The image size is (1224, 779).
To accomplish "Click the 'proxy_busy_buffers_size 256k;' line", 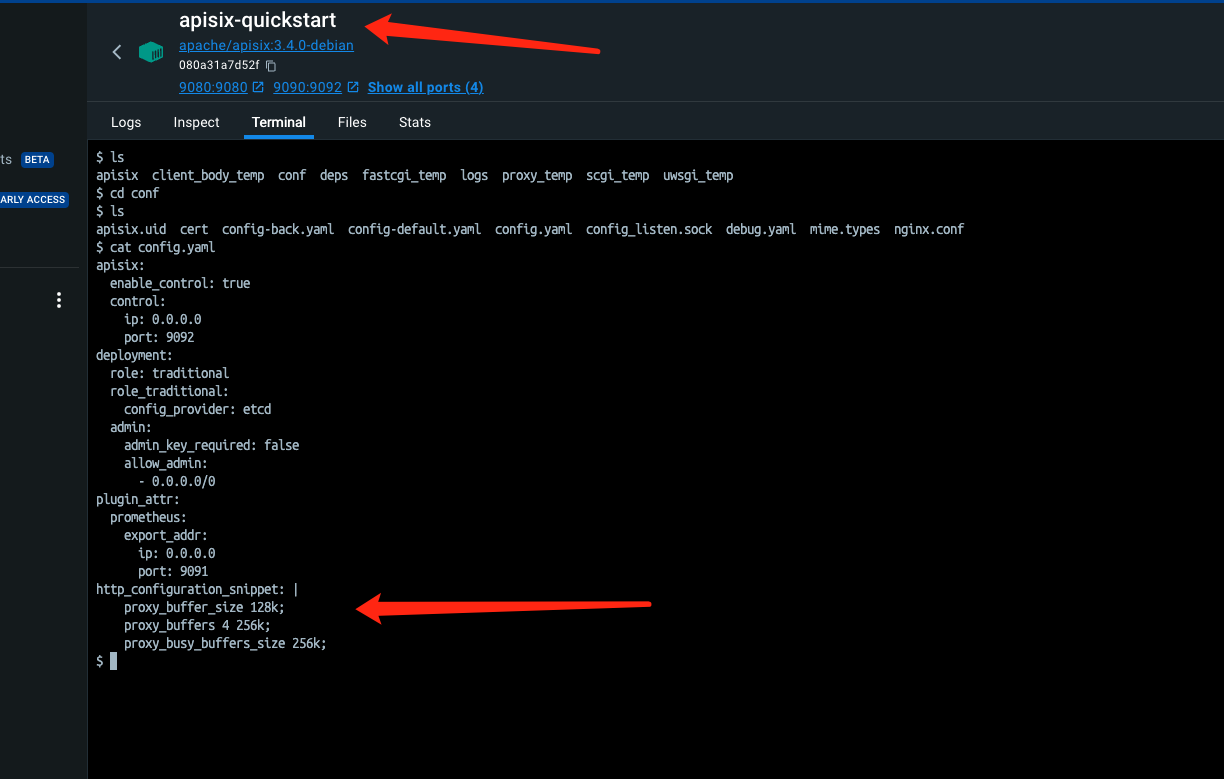I will click(x=225, y=643).
